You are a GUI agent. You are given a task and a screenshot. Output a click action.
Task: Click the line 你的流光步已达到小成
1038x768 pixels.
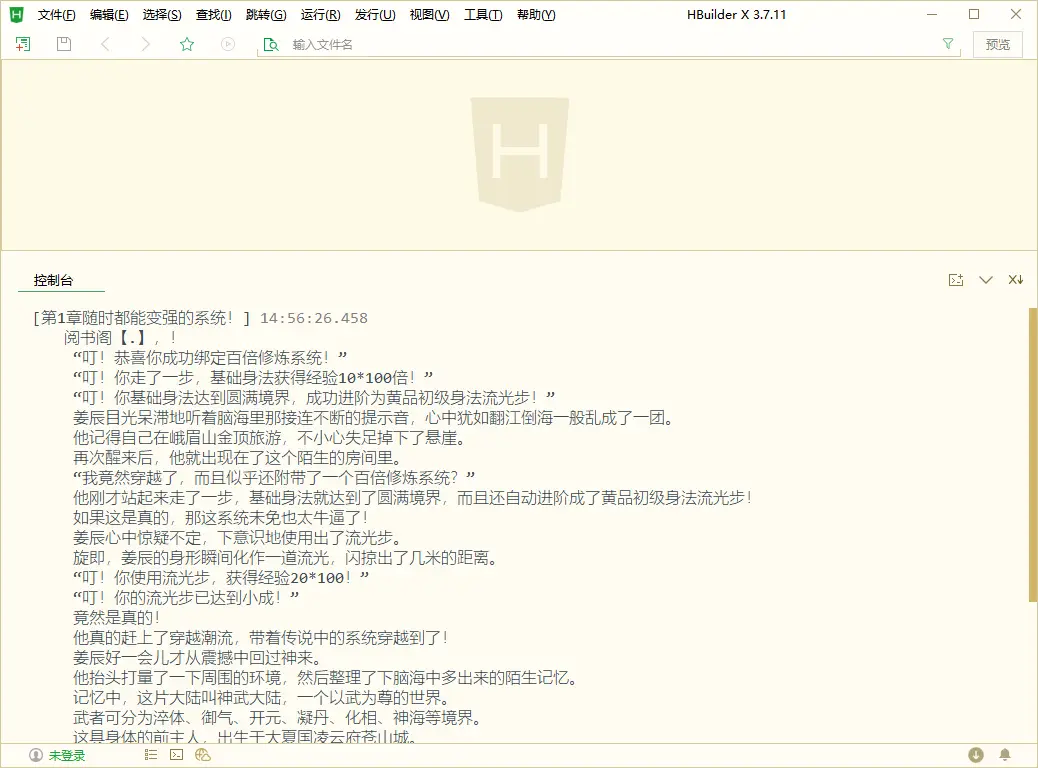(186, 598)
